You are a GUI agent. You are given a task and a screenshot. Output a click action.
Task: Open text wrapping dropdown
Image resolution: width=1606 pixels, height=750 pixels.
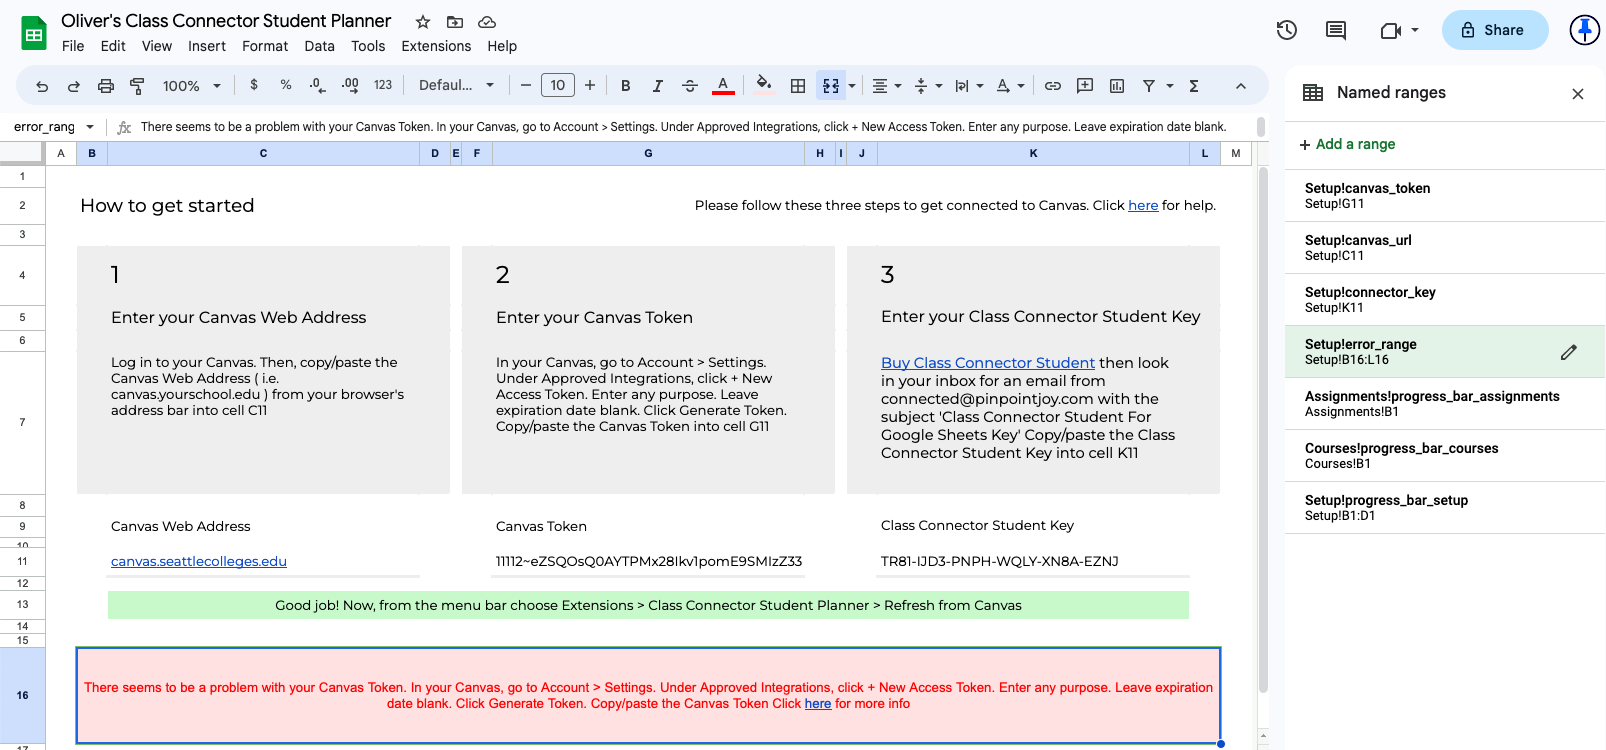(x=969, y=86)
